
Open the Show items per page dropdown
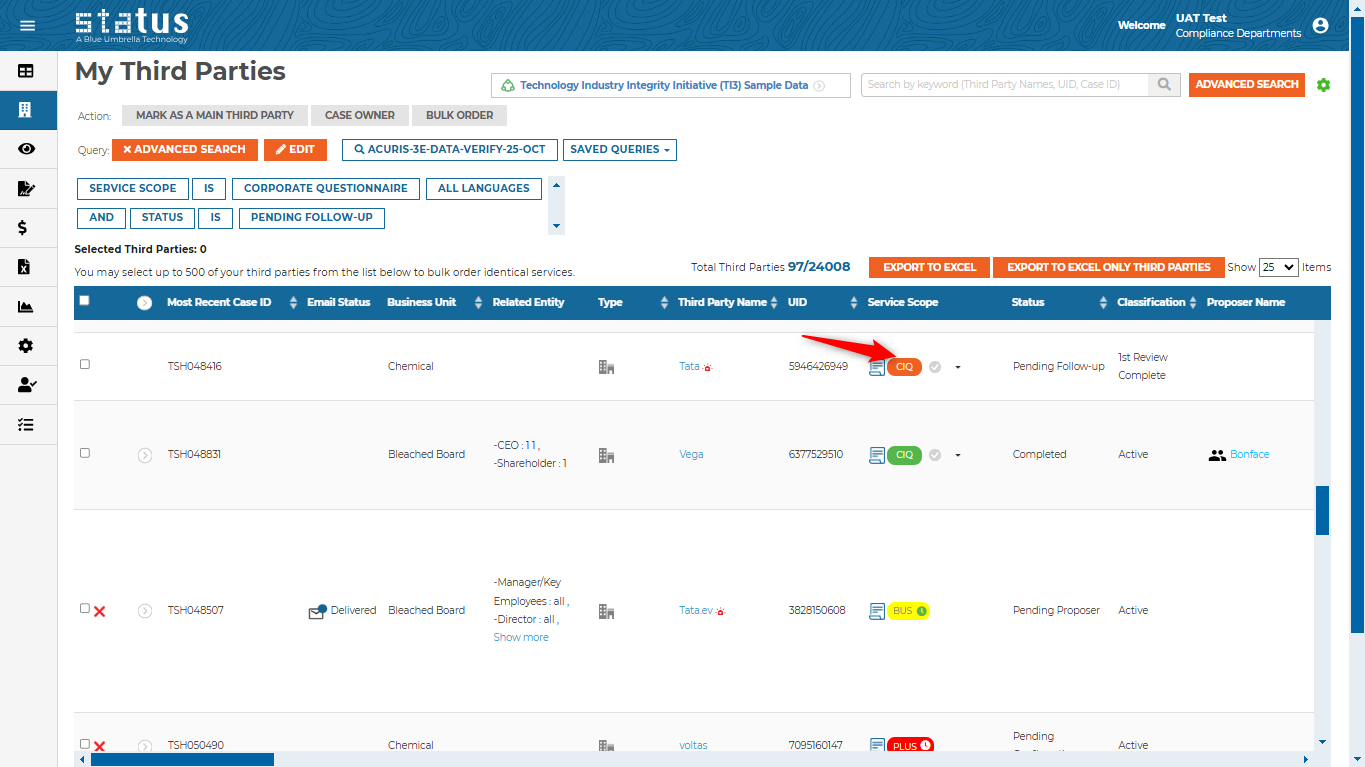click(x=1278, y=267)
